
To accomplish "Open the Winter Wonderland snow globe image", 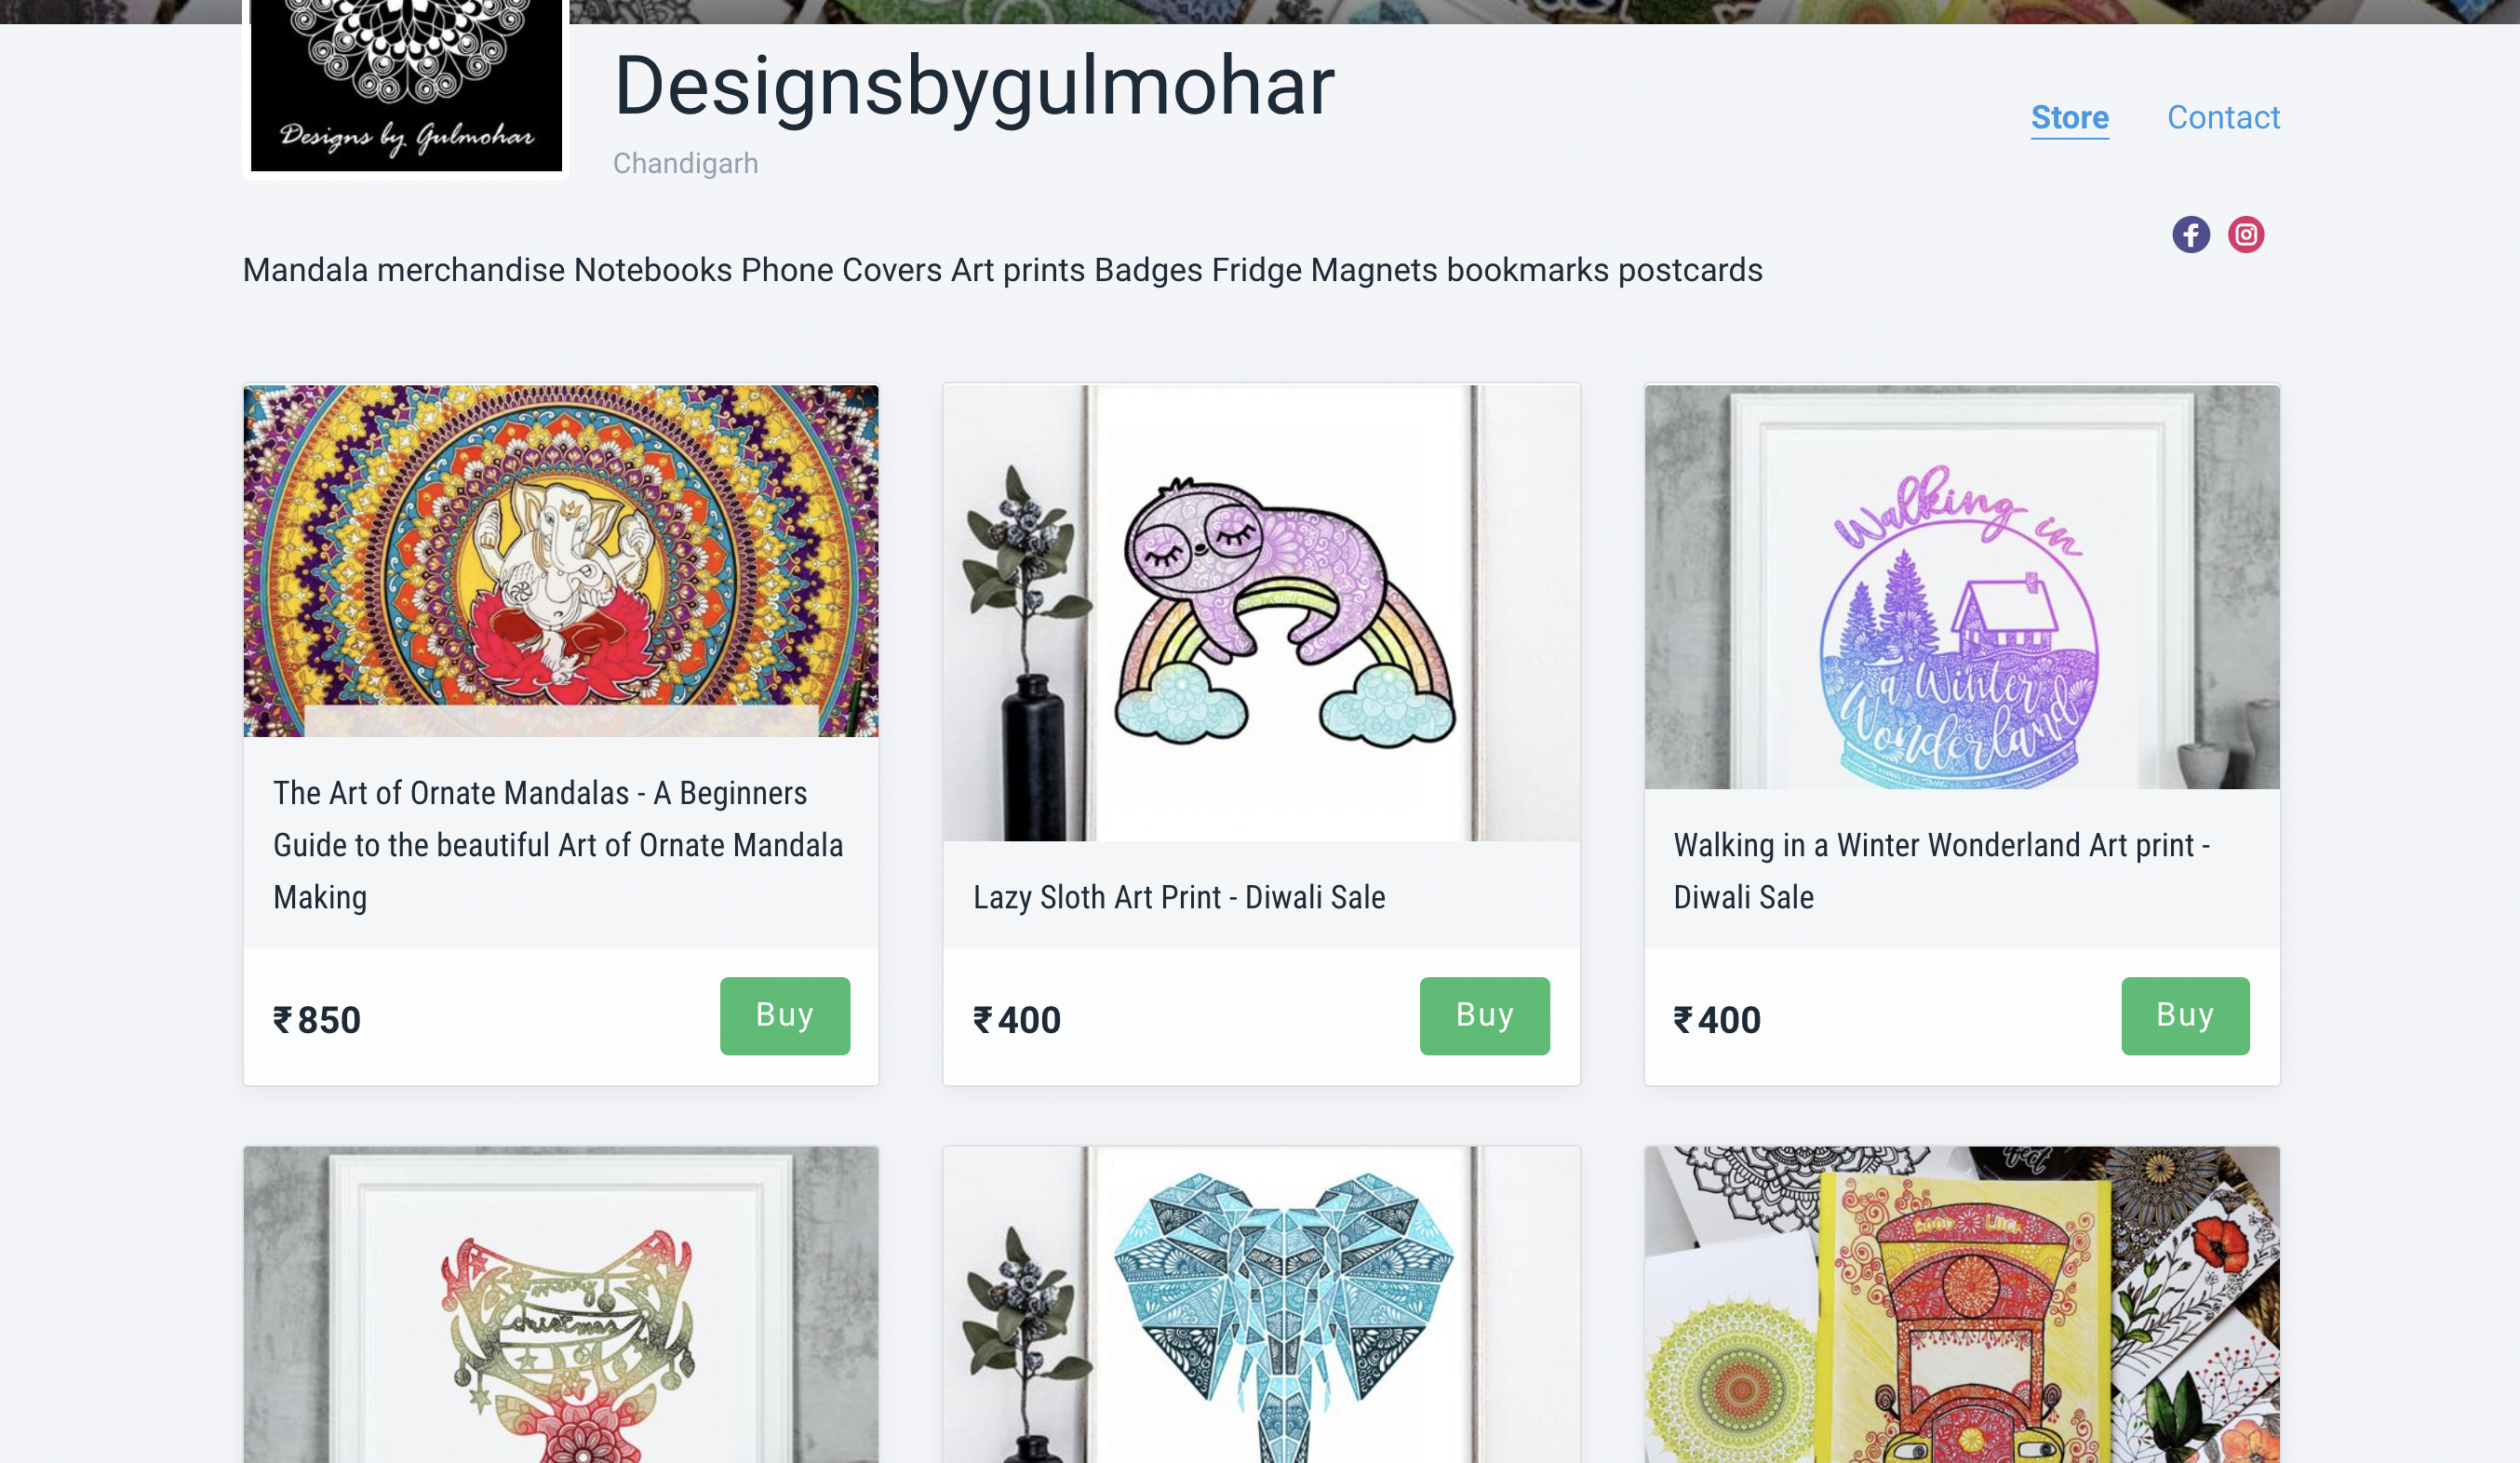I will pos(1962,587).
